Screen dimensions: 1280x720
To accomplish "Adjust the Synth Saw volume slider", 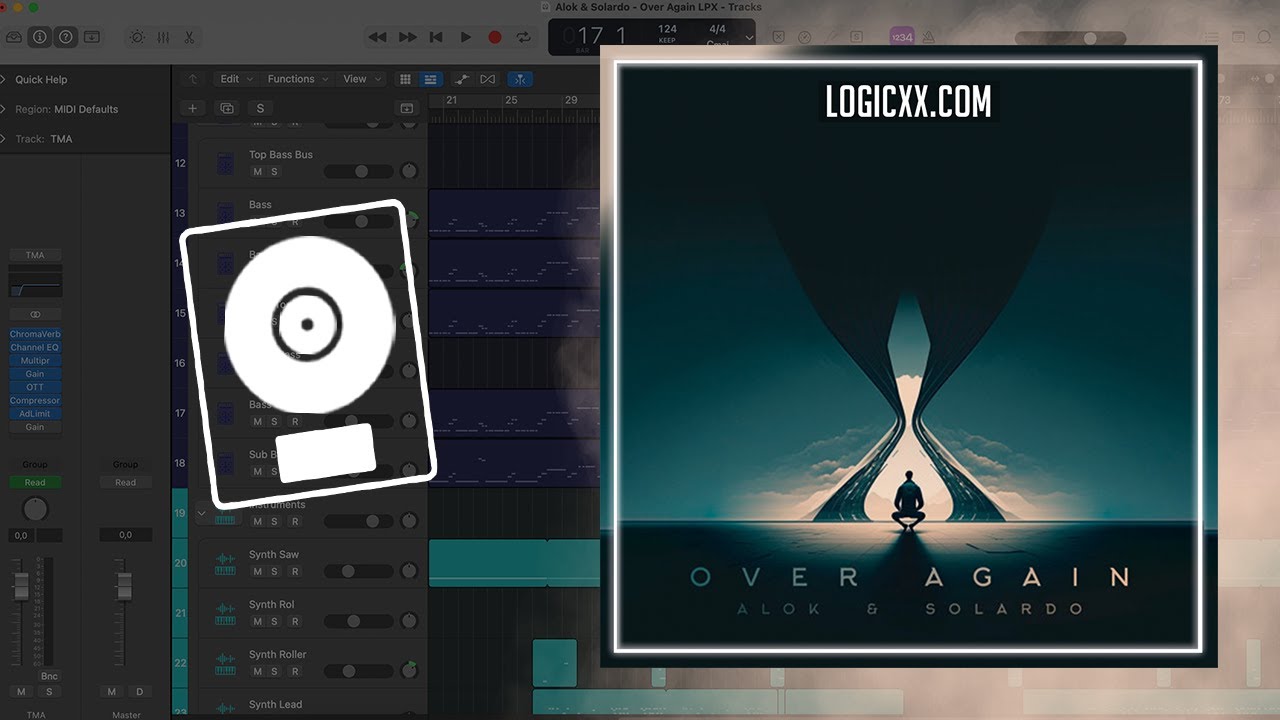I will pyautogui.click(x=359, y=571).
